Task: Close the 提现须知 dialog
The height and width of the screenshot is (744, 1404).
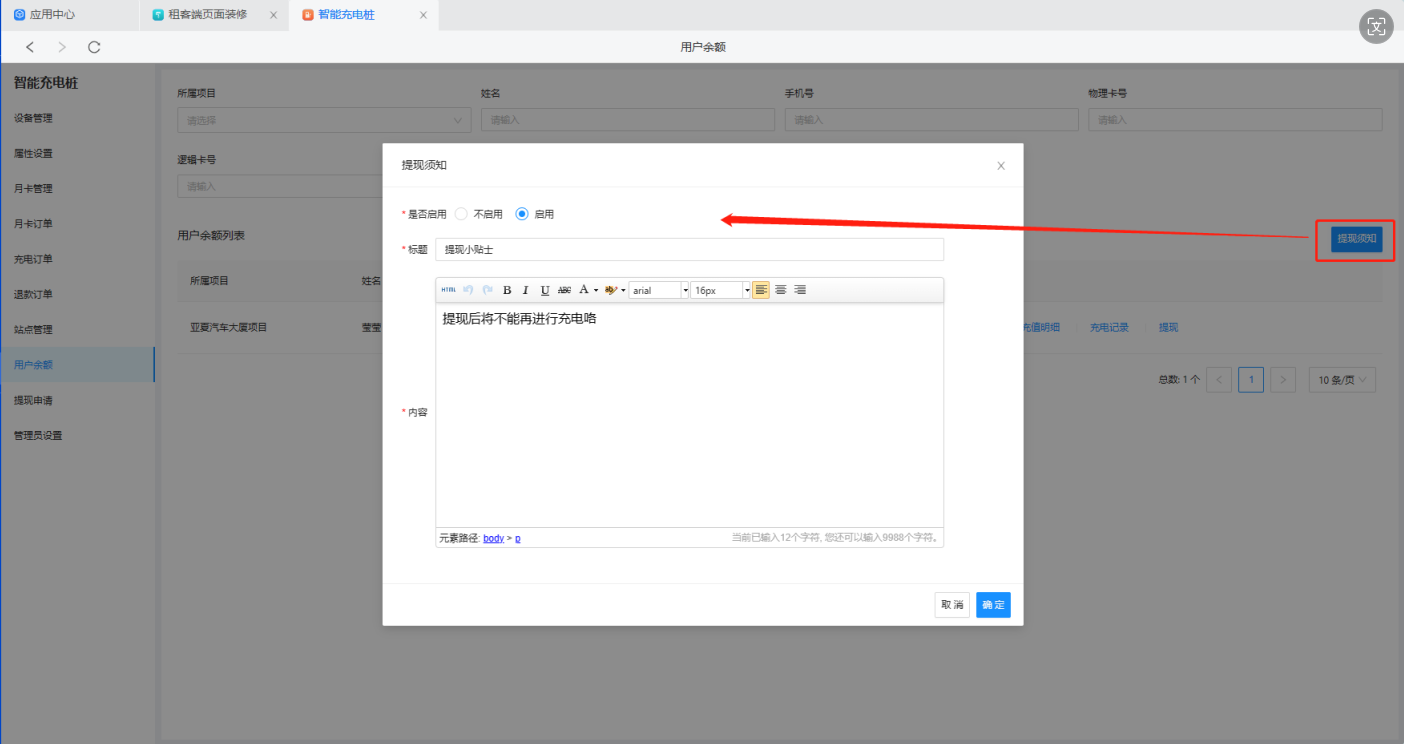Action: tap(1001, 166)
